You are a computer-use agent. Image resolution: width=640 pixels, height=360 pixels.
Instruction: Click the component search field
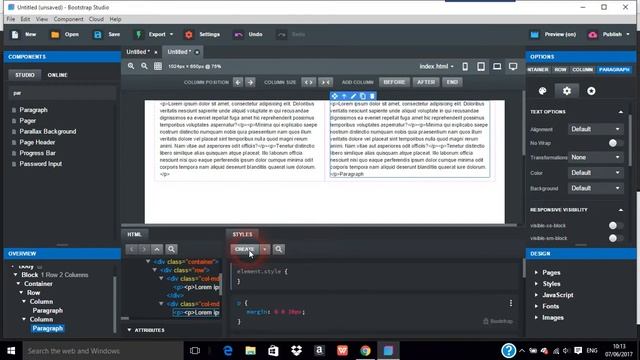[x=62, y=93]
